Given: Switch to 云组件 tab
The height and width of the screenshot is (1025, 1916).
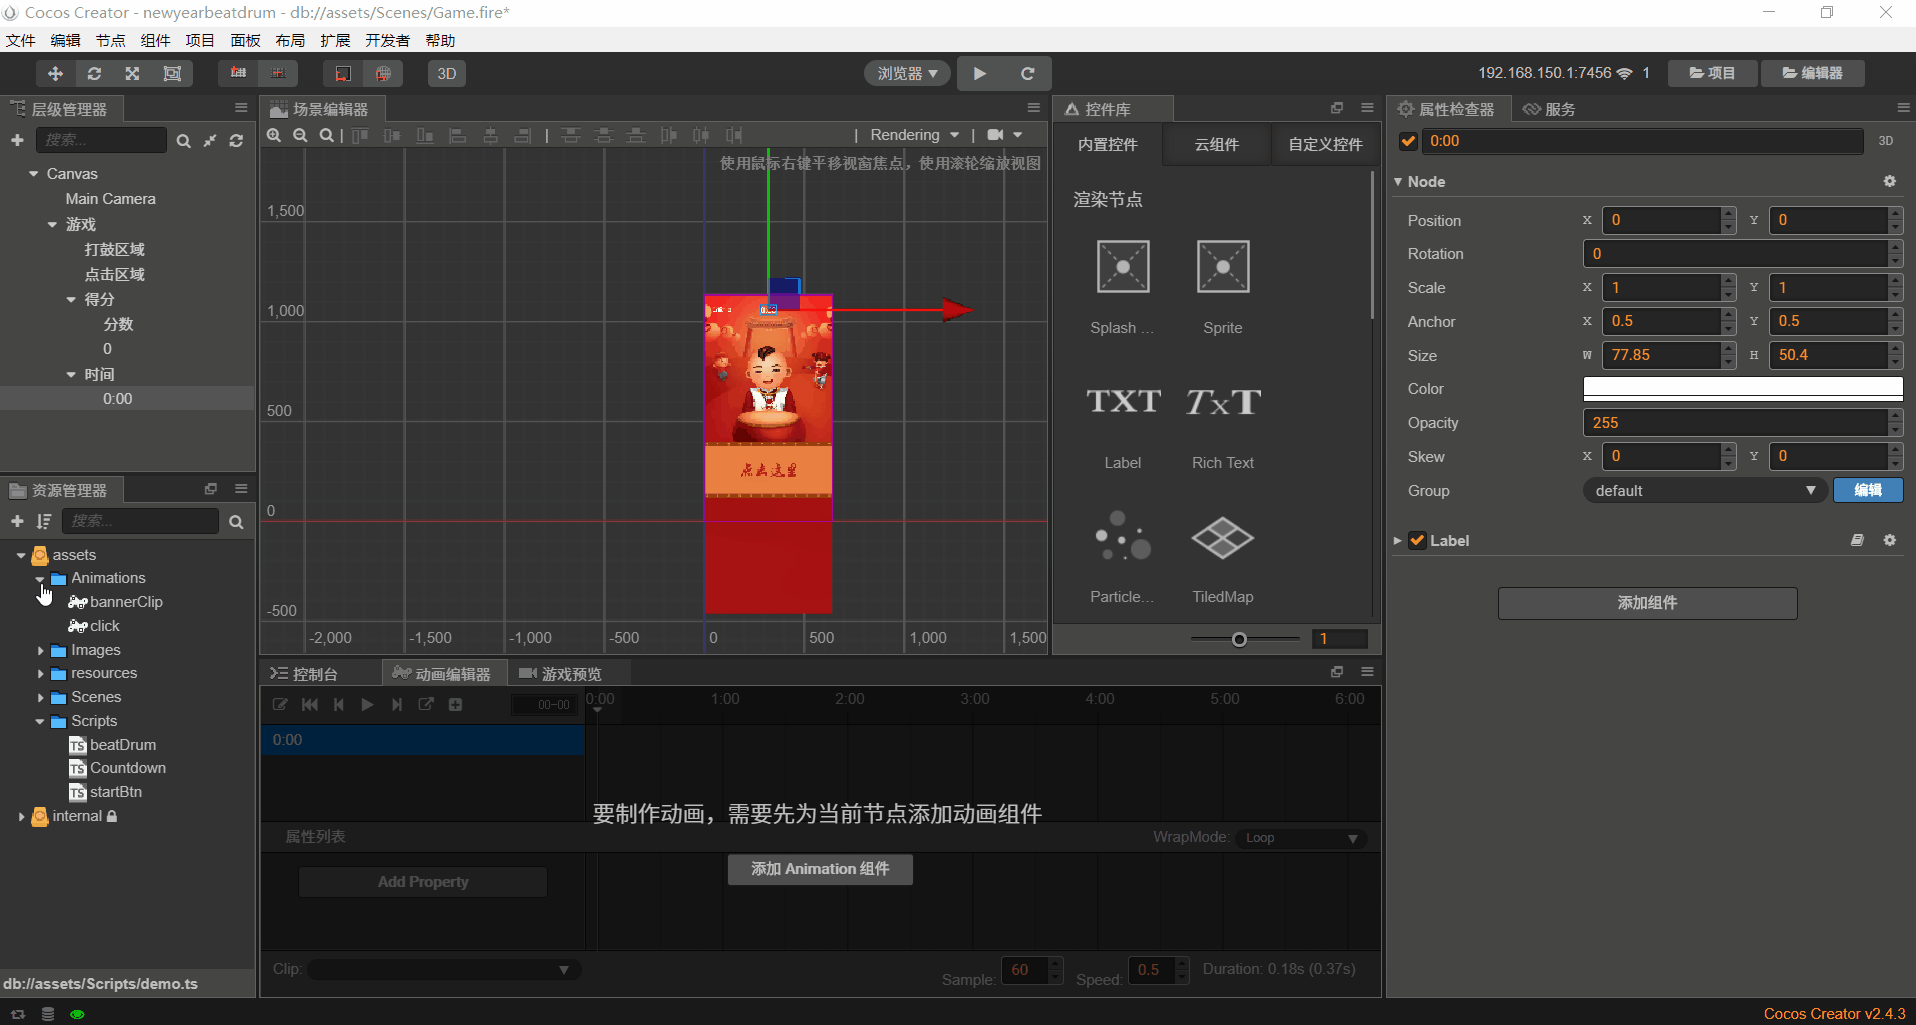Looking at the screenshot, I should coord(1216,144).
